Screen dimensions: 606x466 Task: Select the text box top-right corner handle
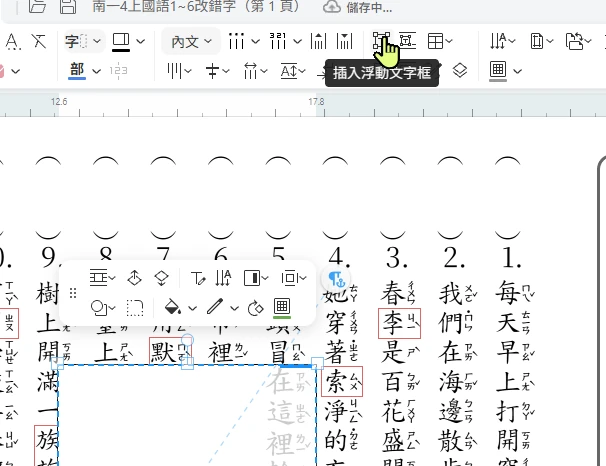coord(317,364)
